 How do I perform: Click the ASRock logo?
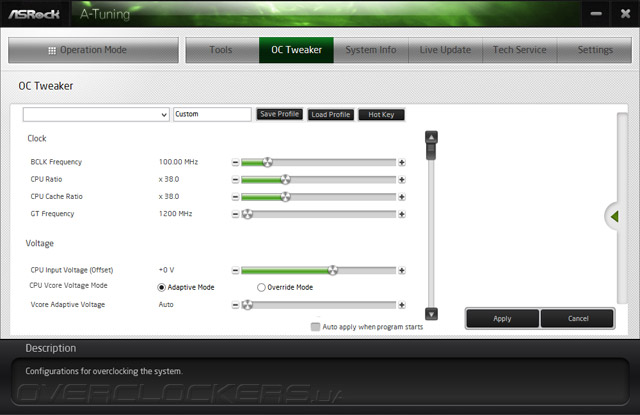[x=34, y=14]
